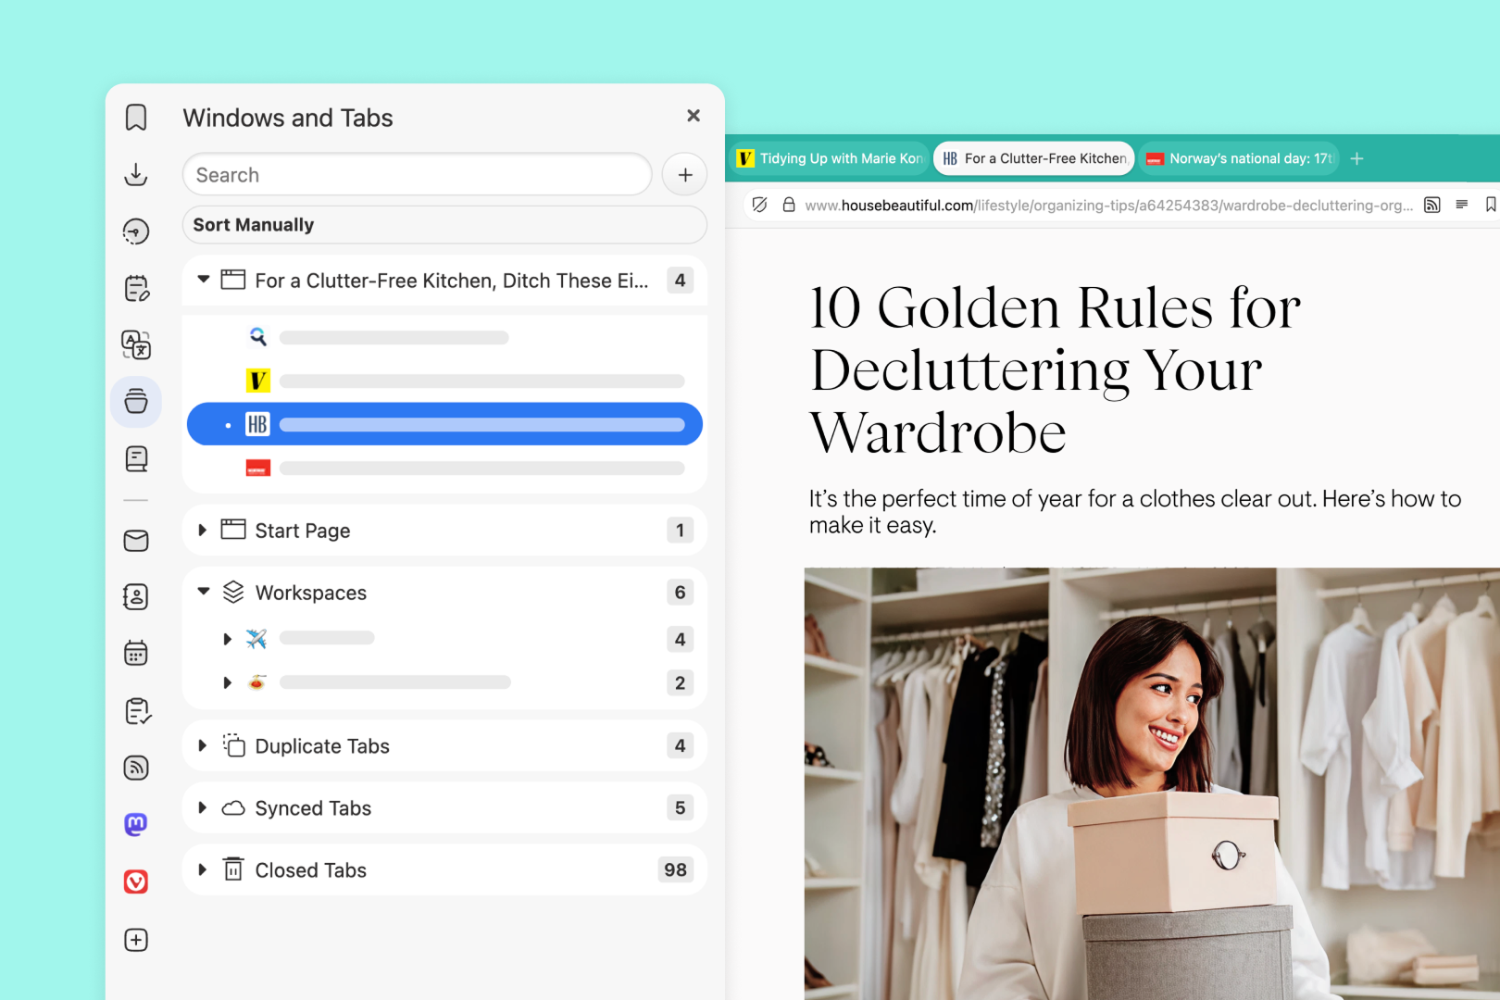Close the Windows and Tabs panel
The width and height of the screenshot is (1500, 1000).
(x=693, y=116)
